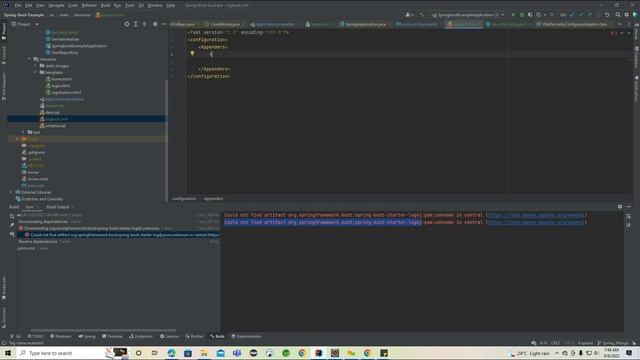Select data.sql file

coord(49,113)
